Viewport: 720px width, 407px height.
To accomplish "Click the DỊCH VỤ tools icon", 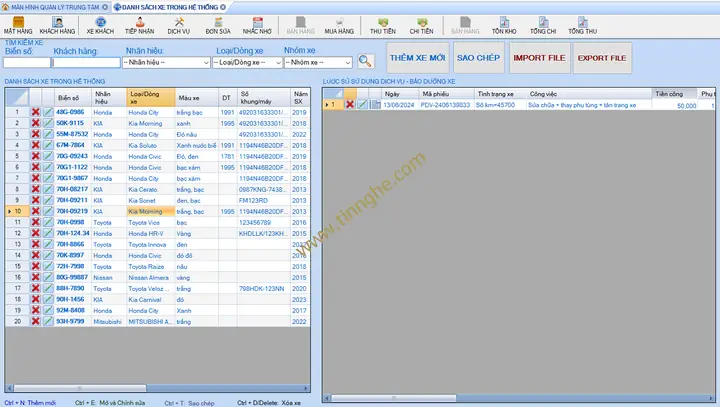I will [179, 25].
